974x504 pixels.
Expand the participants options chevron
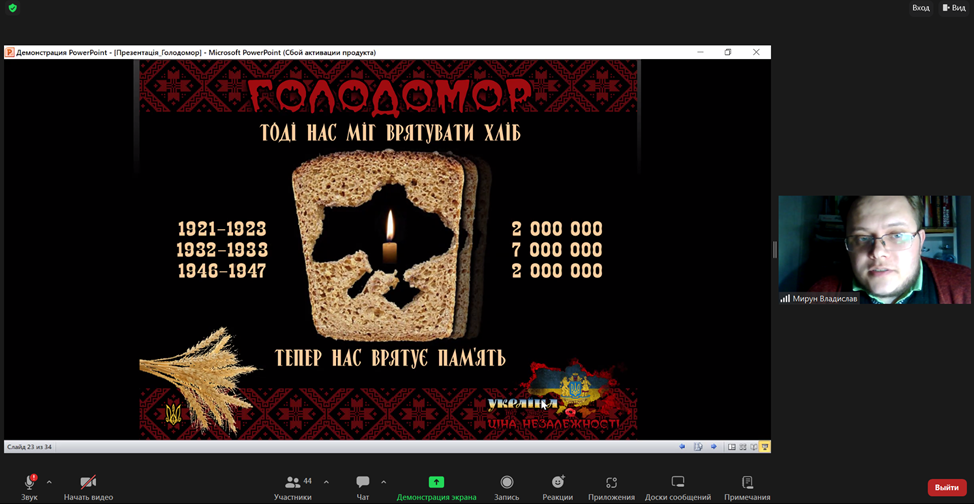pos(326,482)
